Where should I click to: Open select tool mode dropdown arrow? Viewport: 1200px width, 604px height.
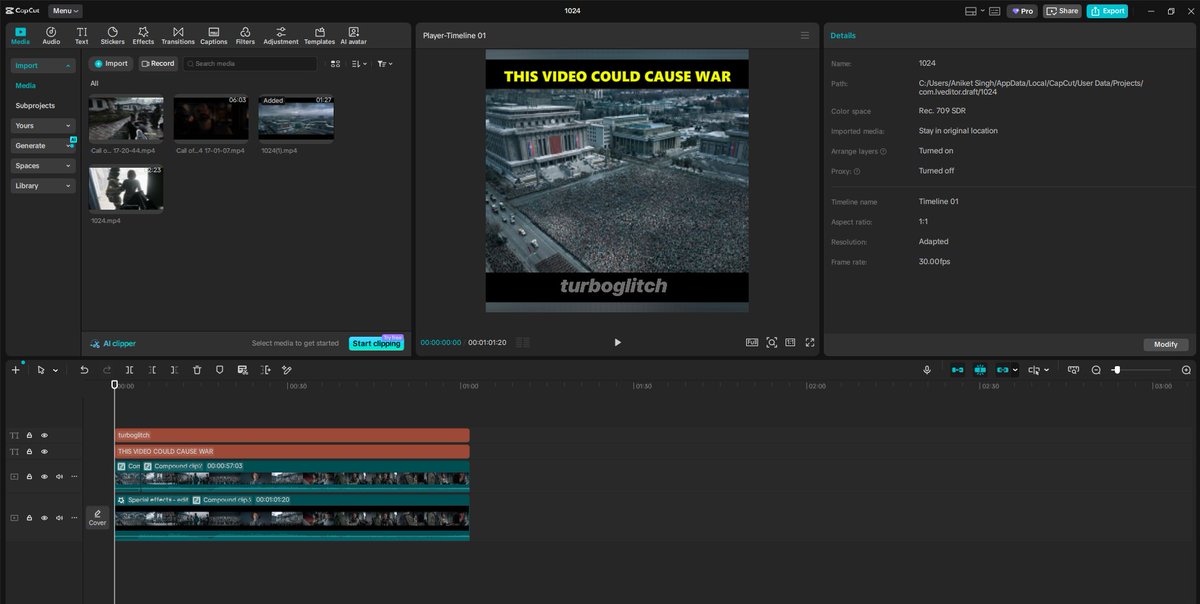(55, 370)
